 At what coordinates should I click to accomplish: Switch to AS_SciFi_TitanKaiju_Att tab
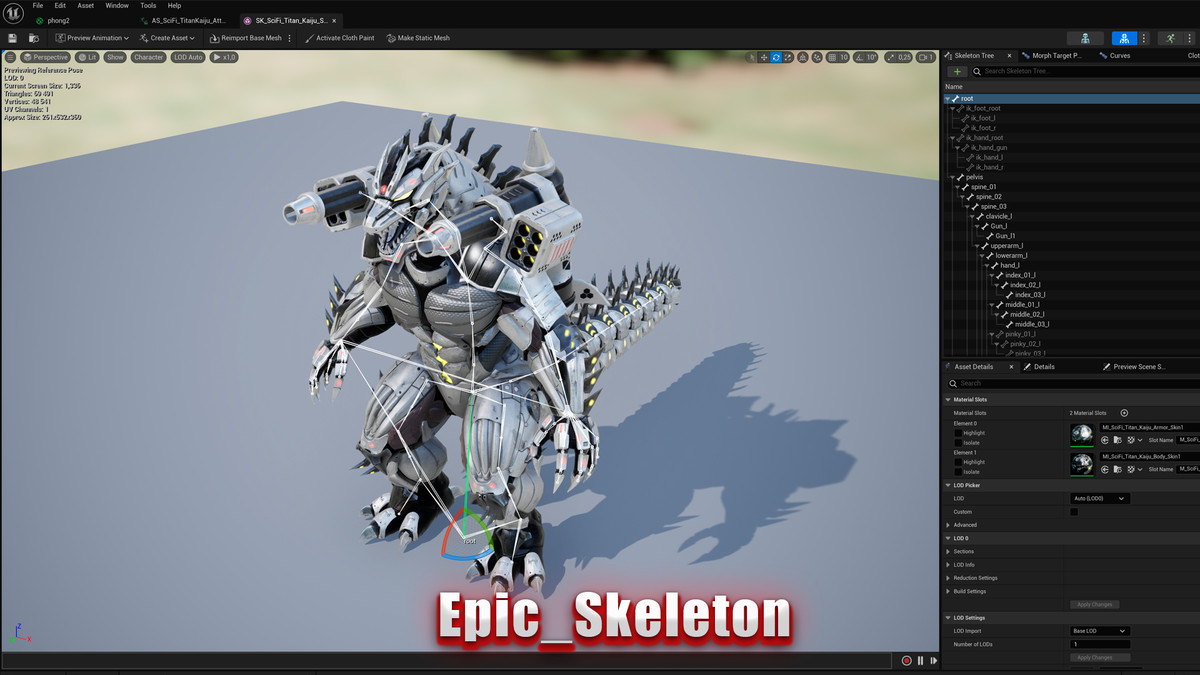(182, 20)
